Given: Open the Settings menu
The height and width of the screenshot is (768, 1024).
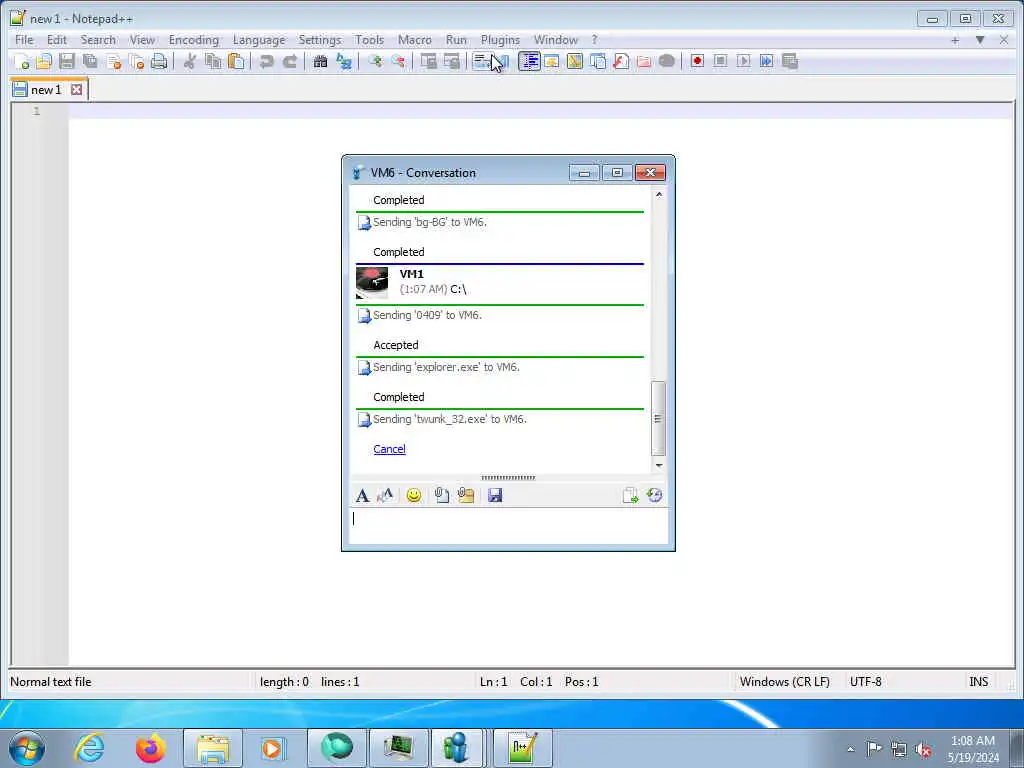Looking at the screenshot, I should click(320, 40).
